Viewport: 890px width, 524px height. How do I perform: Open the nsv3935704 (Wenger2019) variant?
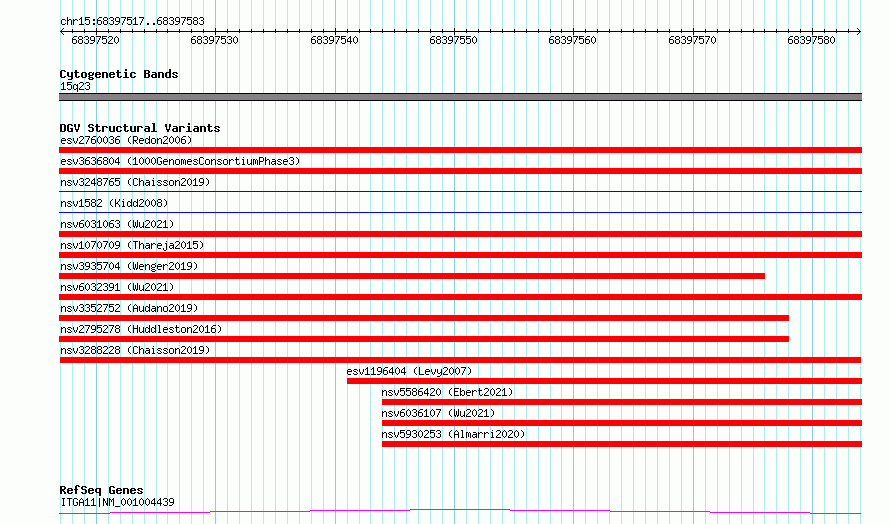click(x=129, y=266)
